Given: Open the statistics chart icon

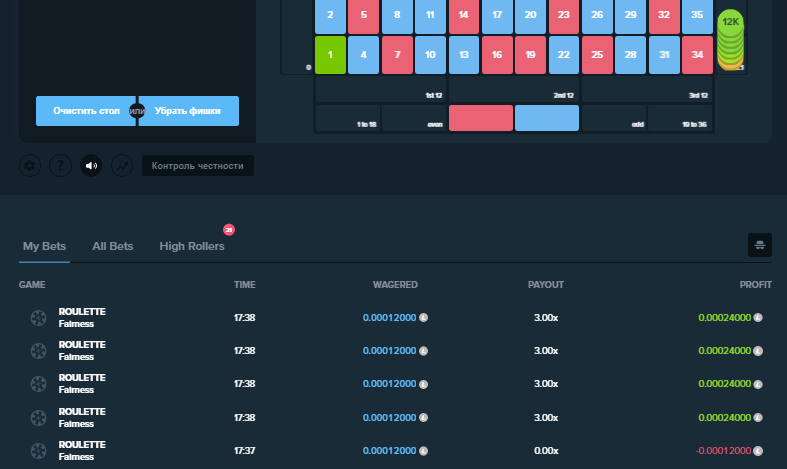Looking at the screenshot, I should [122, 166].
